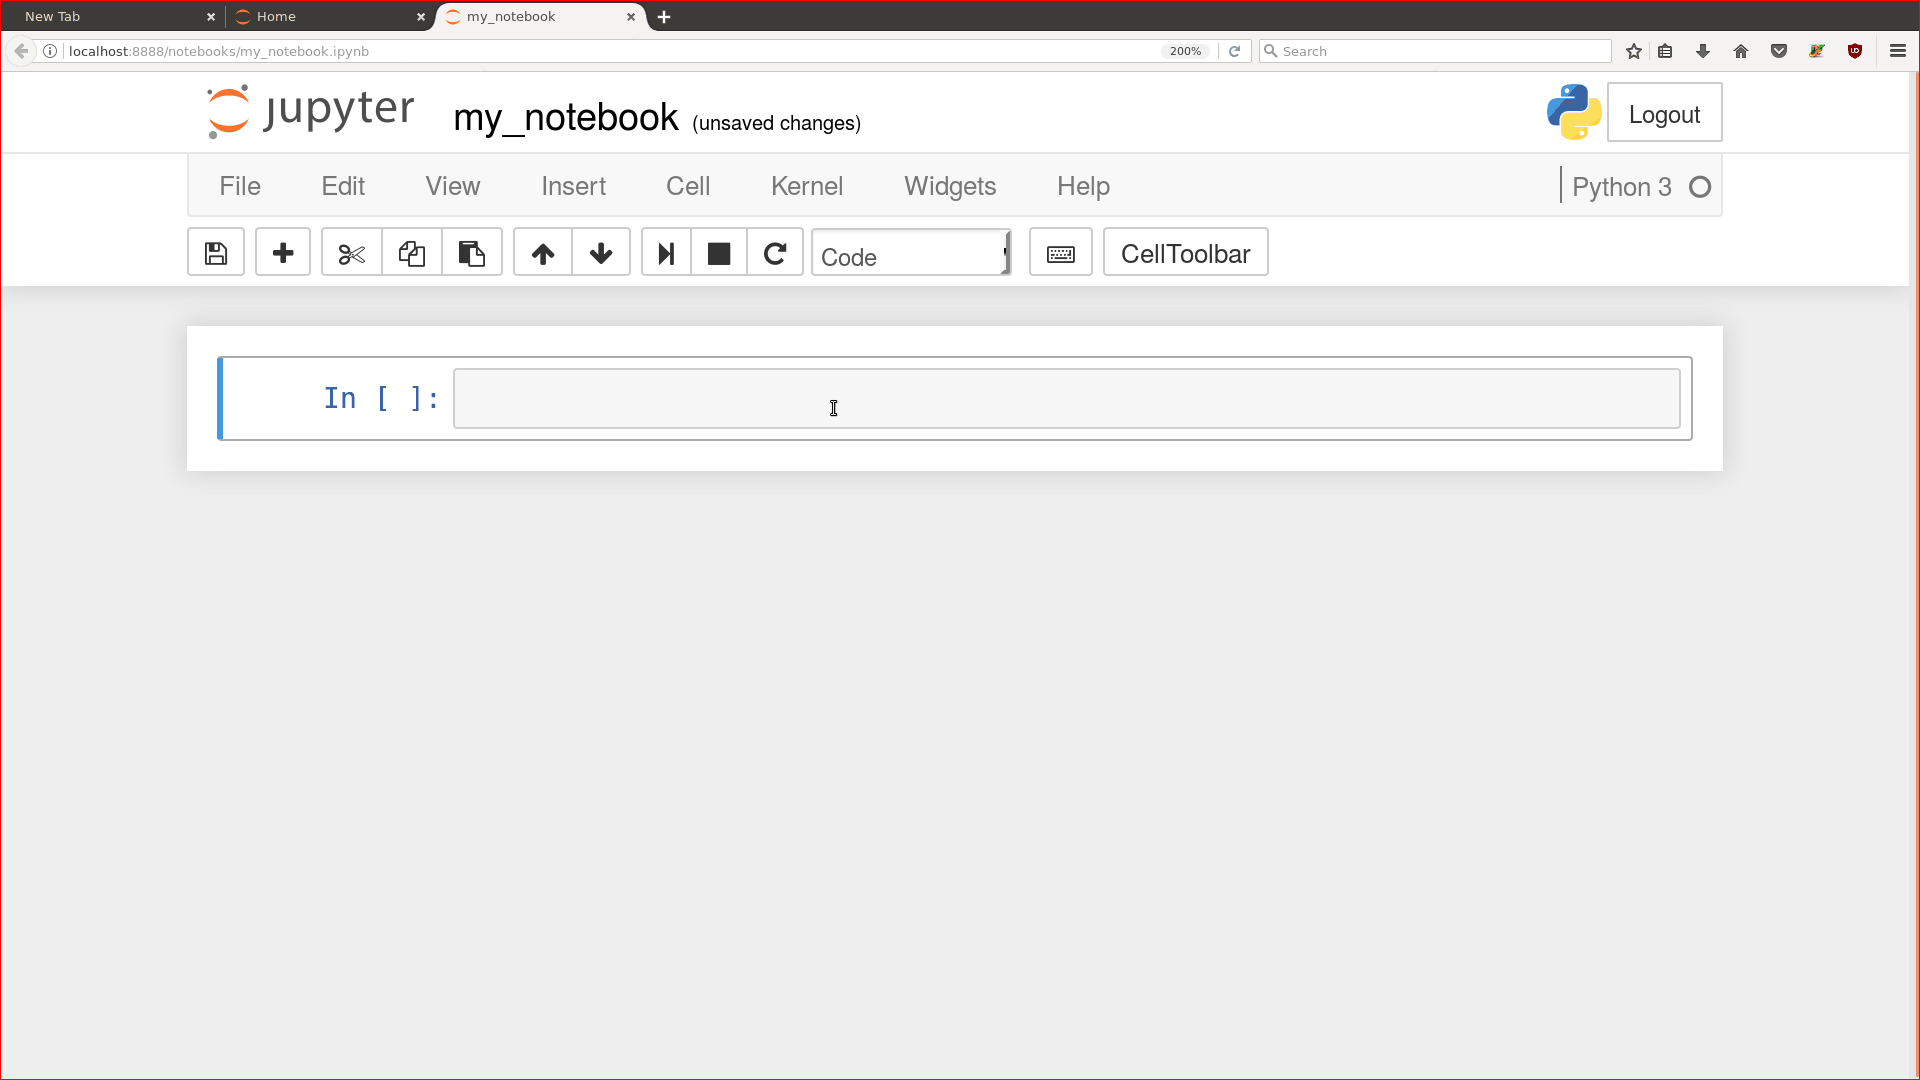1920x1080 pixels.
Task: Open the Edit menu
Action: click(x=343, y=186)
